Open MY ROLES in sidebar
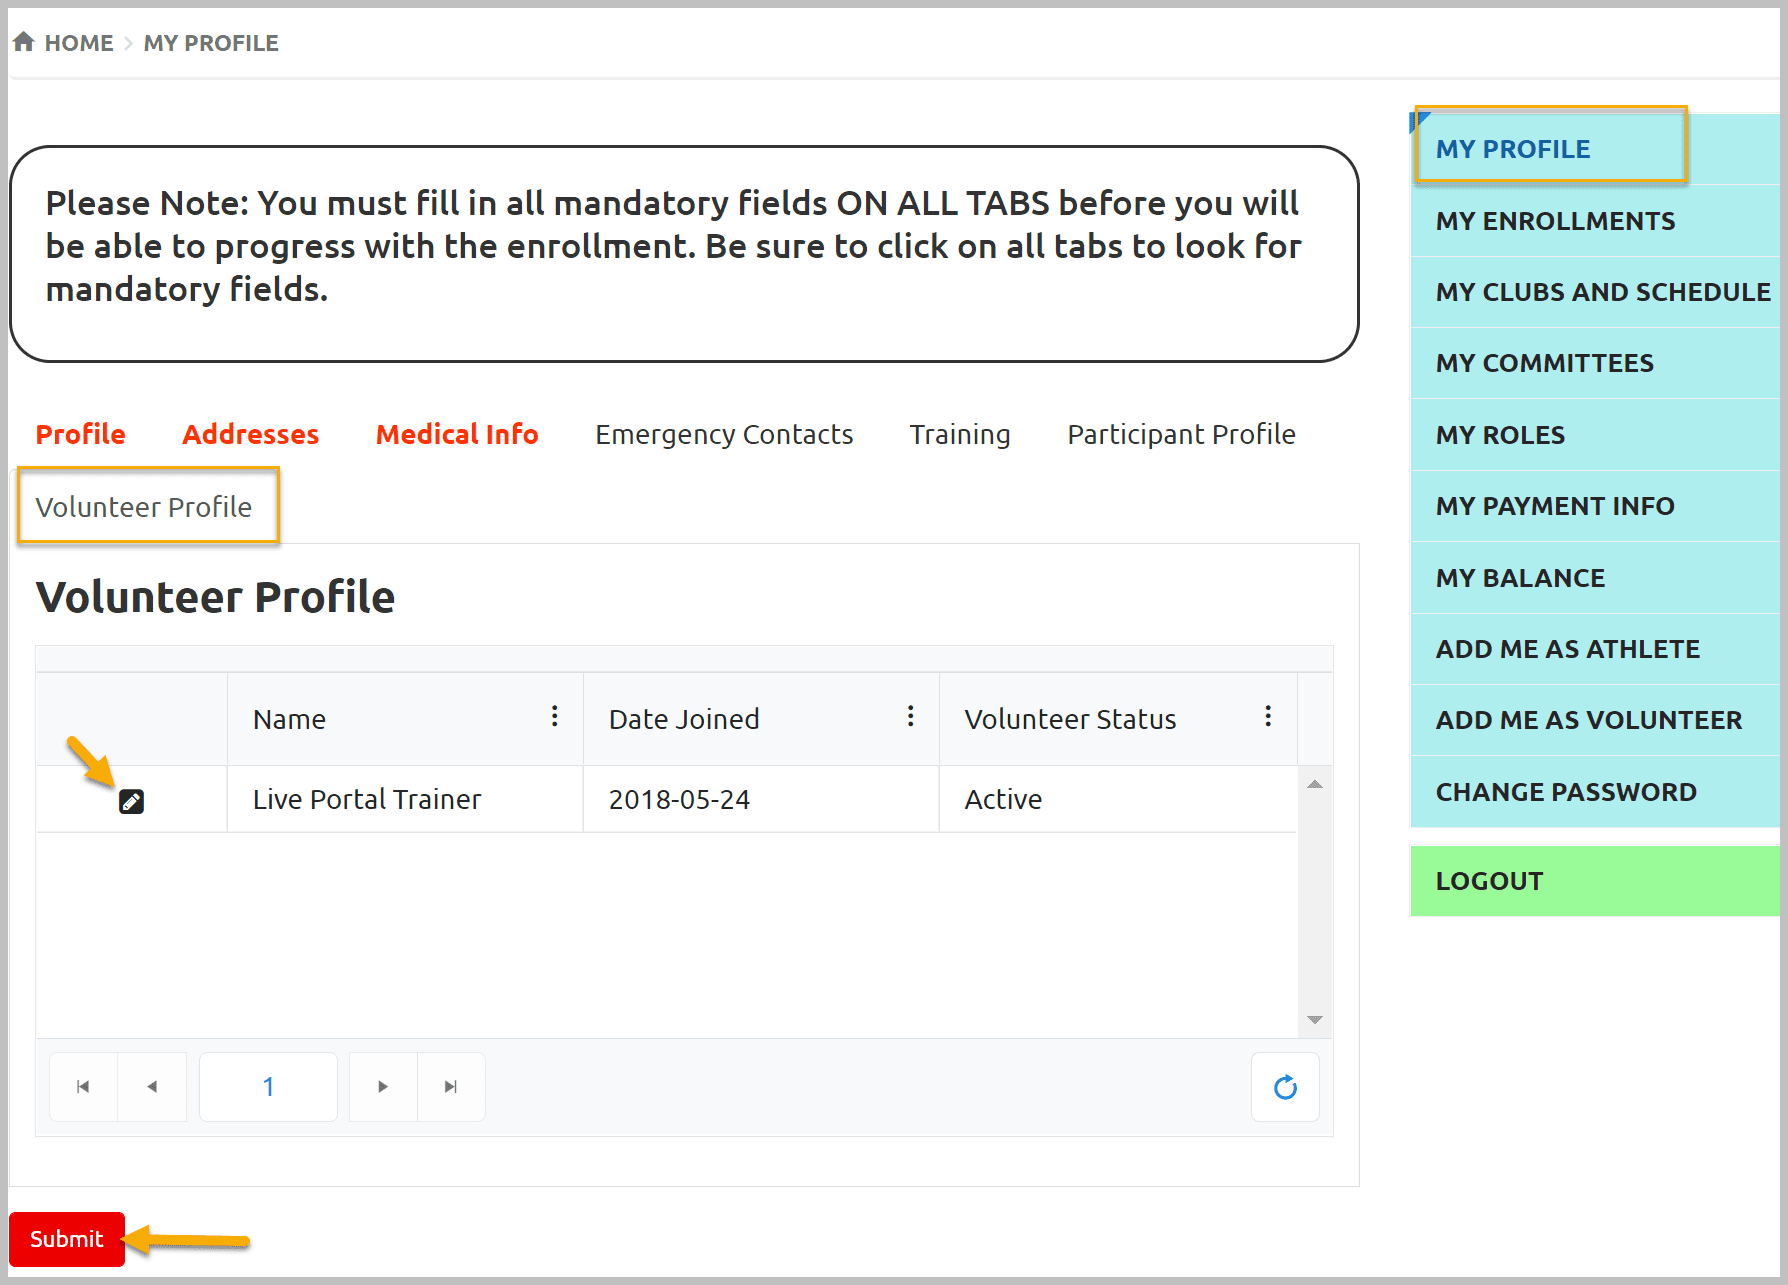Image resolution: width=1788 pixels, height=1285 pixels. (1594, 435)
